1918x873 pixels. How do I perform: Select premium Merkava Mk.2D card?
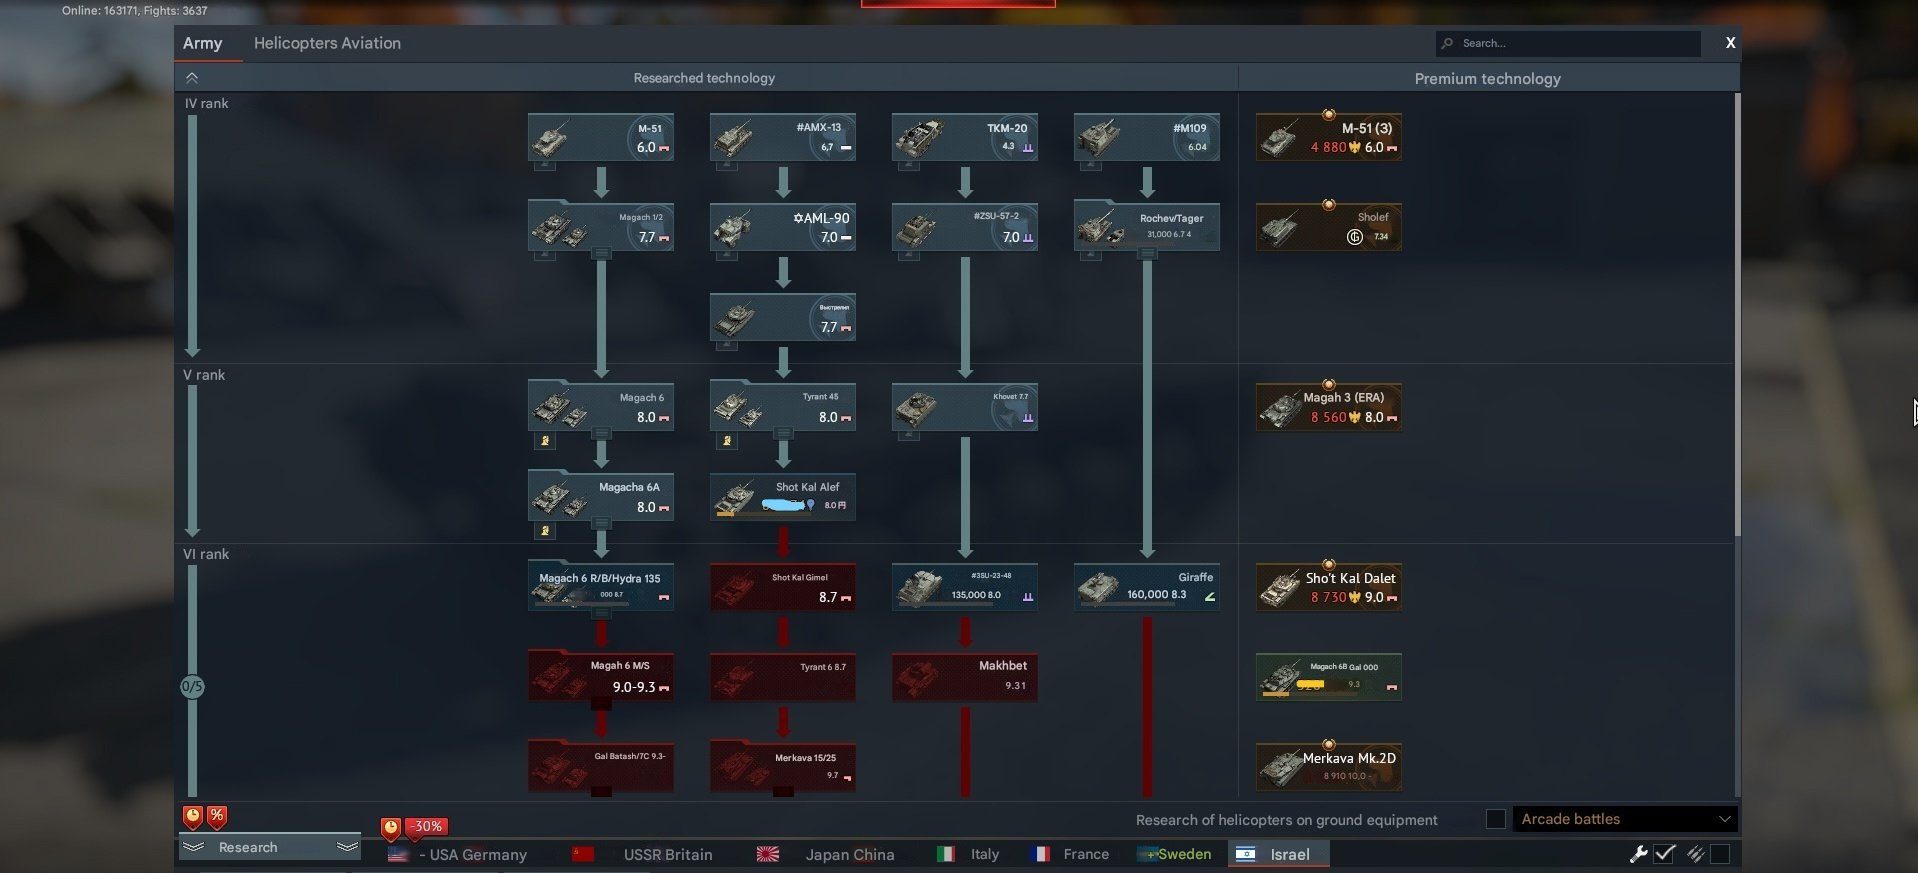point(1328,767)
